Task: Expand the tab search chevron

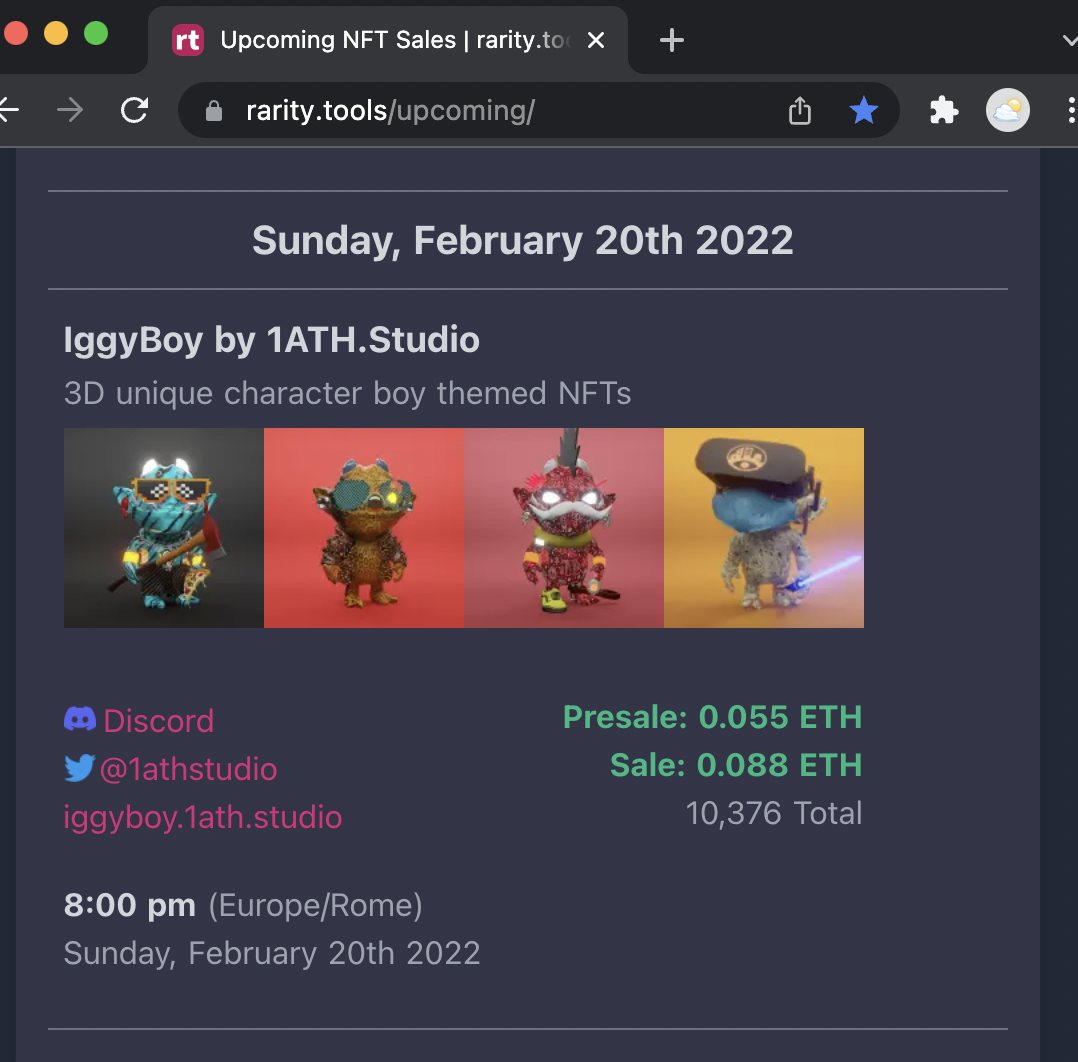Action: [x=1069, y=41]
